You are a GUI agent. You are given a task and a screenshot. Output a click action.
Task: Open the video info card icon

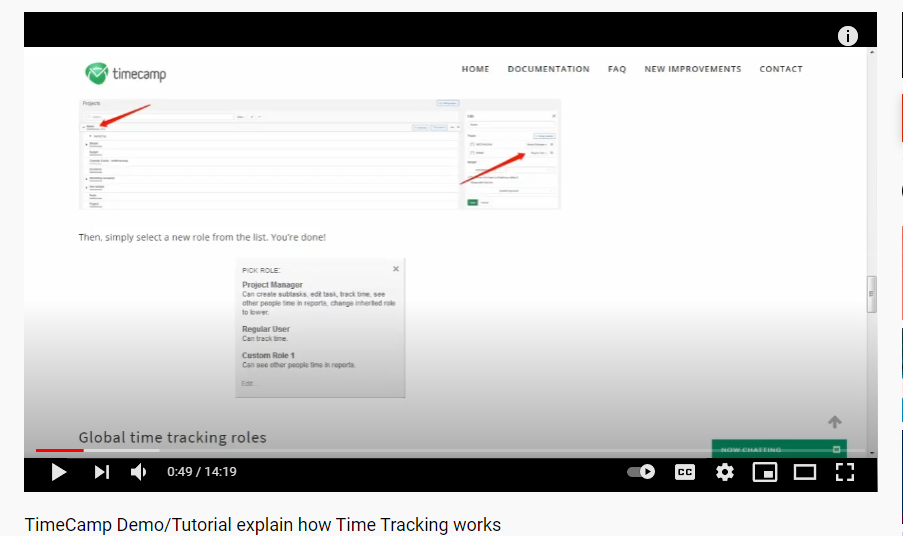pyautogui.click(x=847, y=36)
